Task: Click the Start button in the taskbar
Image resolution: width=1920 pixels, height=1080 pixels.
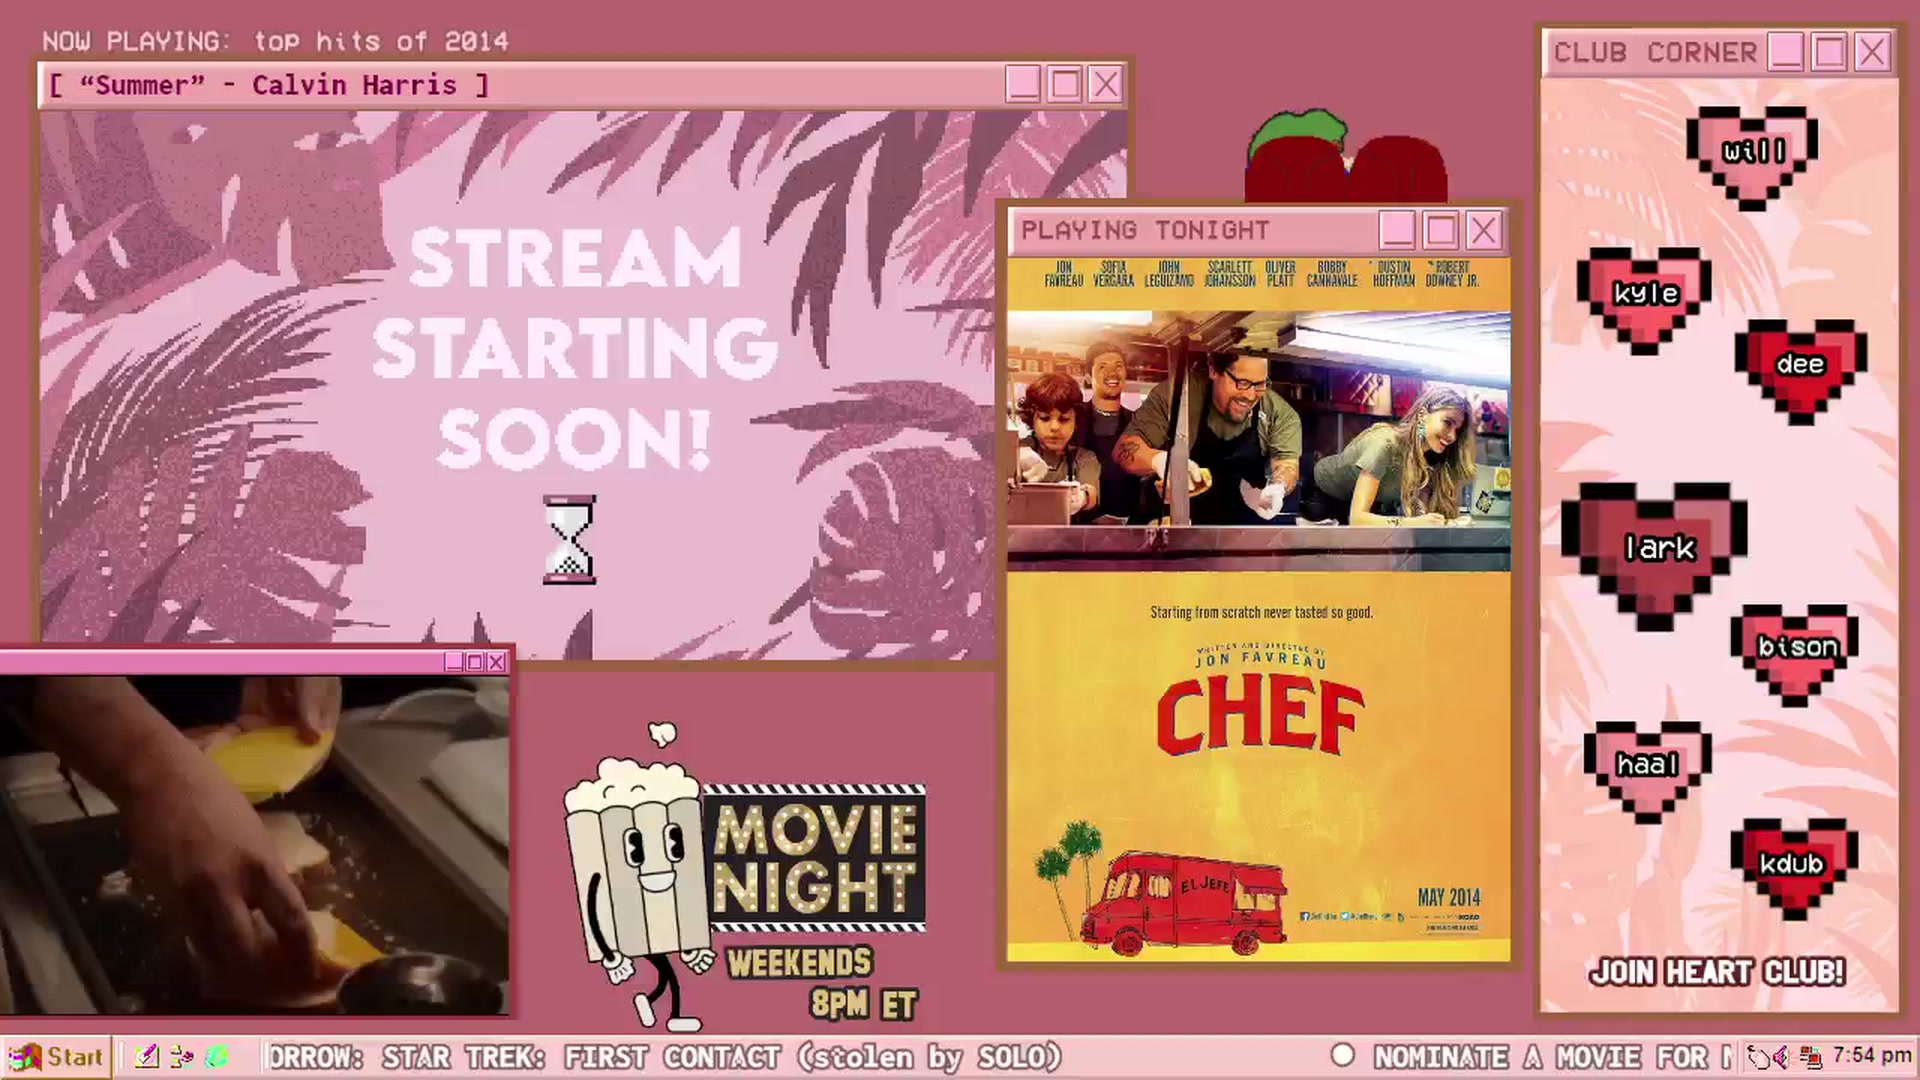Action: pyautogui.click(x=55, y=1057)
